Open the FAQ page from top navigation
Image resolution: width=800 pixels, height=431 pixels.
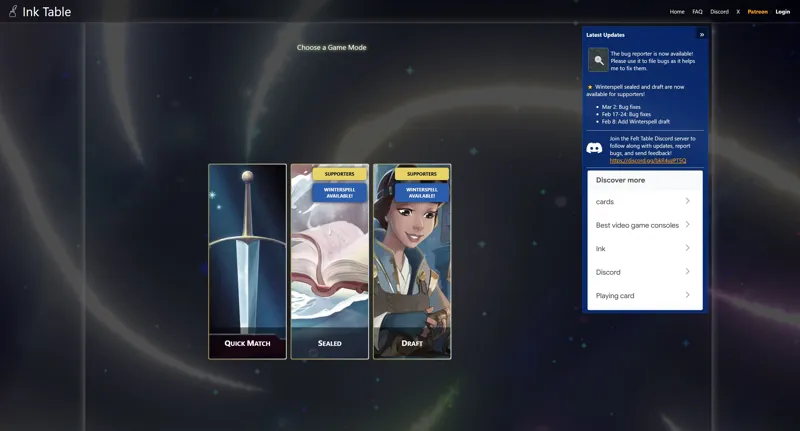coord(697,12)
